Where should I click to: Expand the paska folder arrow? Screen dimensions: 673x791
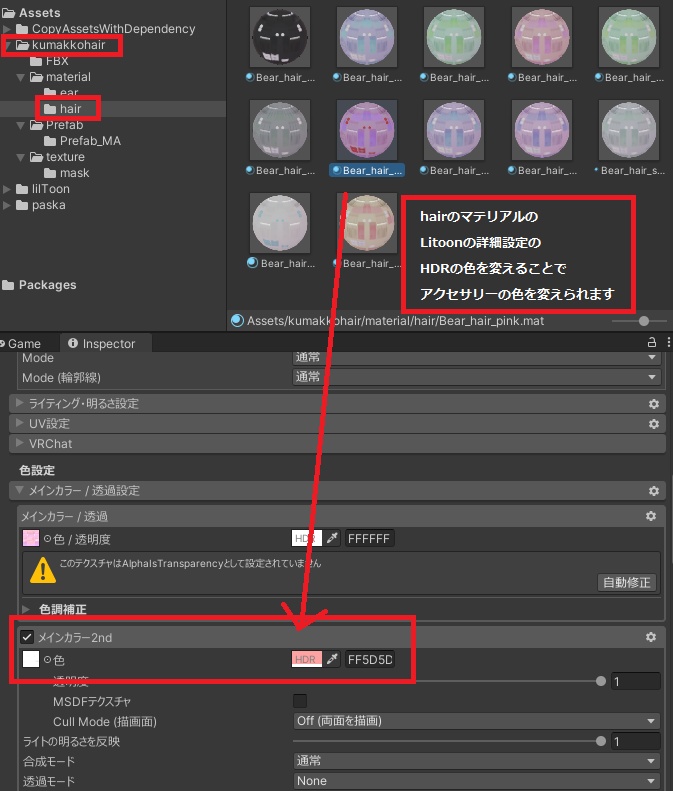coord(7,205)
